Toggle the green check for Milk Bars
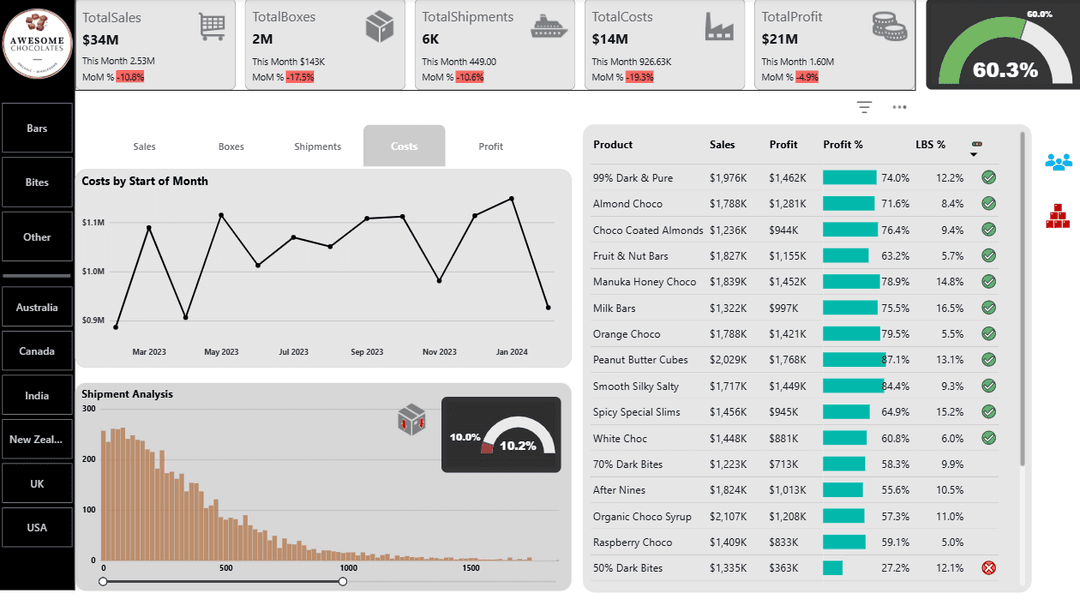 (x=988, y=308)
